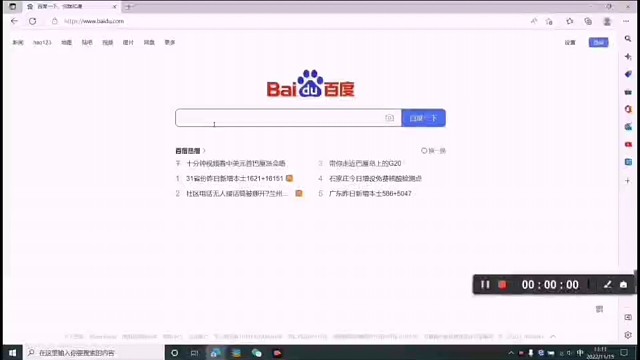The width and height of the screenshot is (640, 360).
Task: Refresh hot list with 换一换
Action: click(433, 151)
